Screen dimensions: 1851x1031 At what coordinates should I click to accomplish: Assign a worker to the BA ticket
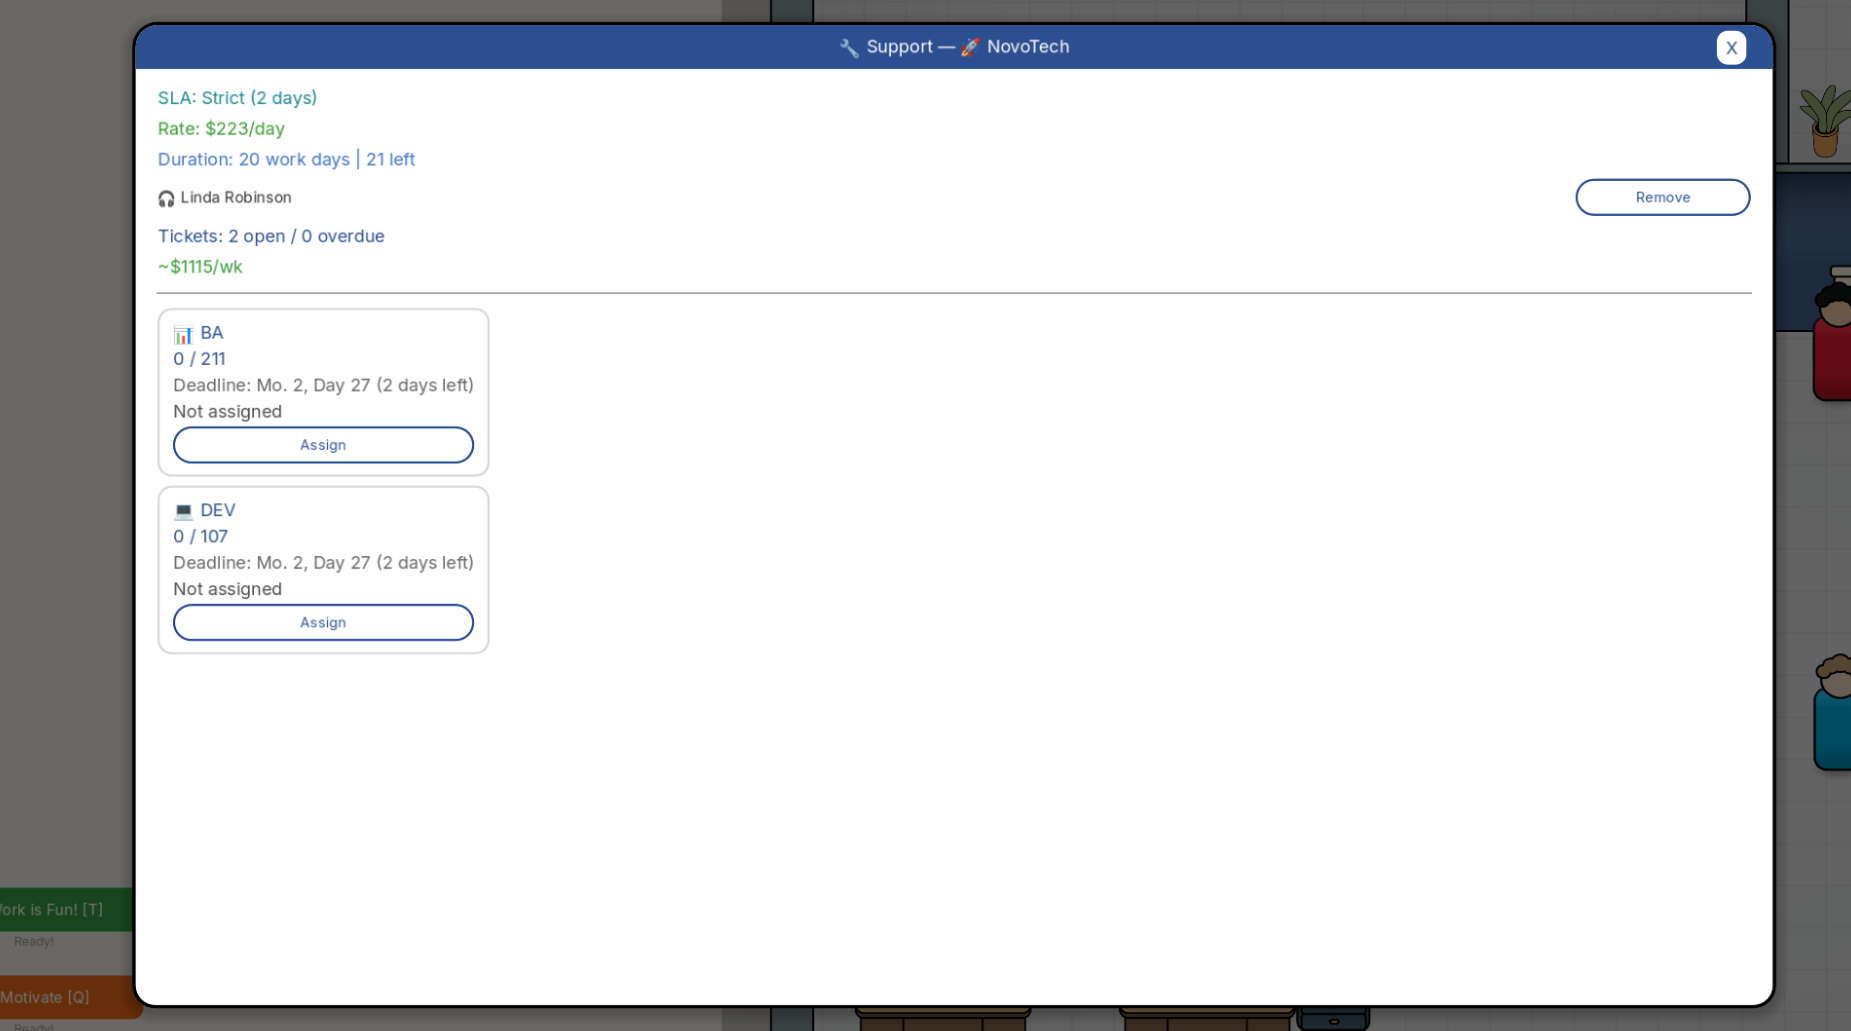(x=323, y=445)
